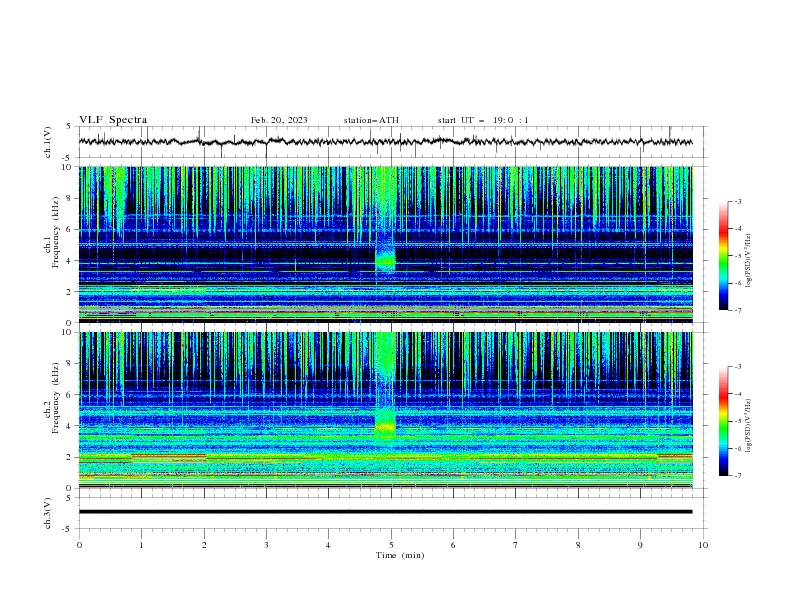Image resolution: width=792 pixels, height=612 pixels.
Task: Click the '-3' label on ch.1 color bar
Action: (x=738, y=201)
